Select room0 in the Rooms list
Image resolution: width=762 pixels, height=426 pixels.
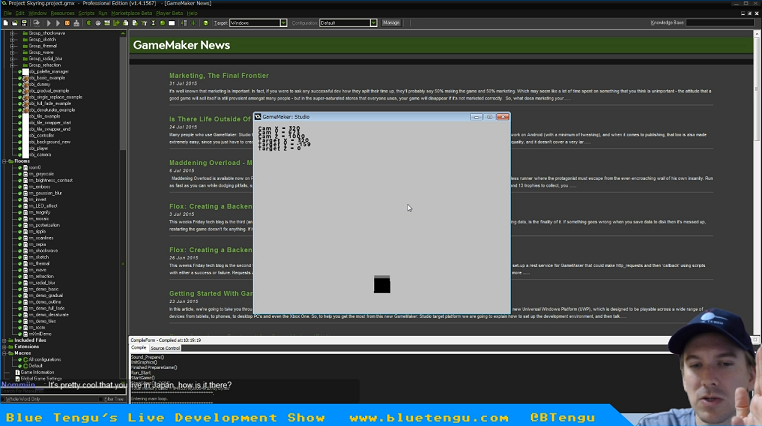pyautogui.click(x=35, y=168)
